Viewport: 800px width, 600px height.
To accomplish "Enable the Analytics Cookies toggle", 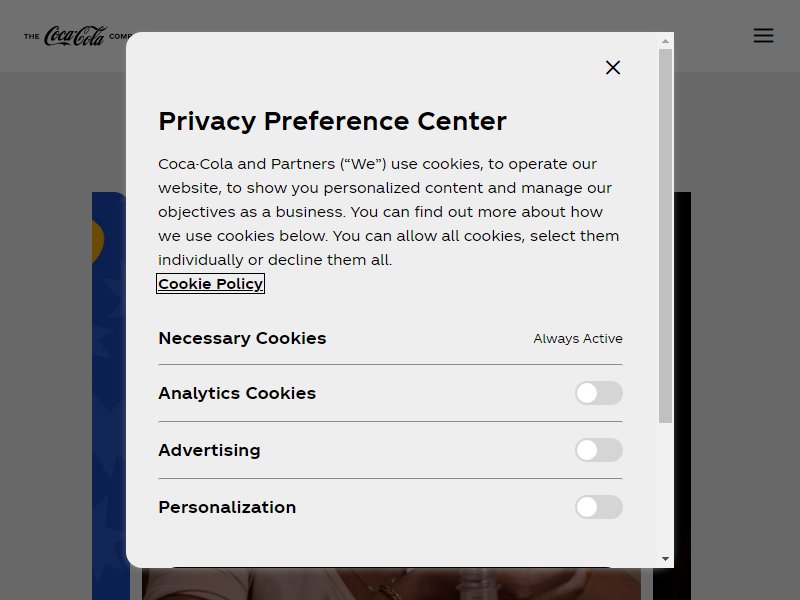I will pos(598,393).
